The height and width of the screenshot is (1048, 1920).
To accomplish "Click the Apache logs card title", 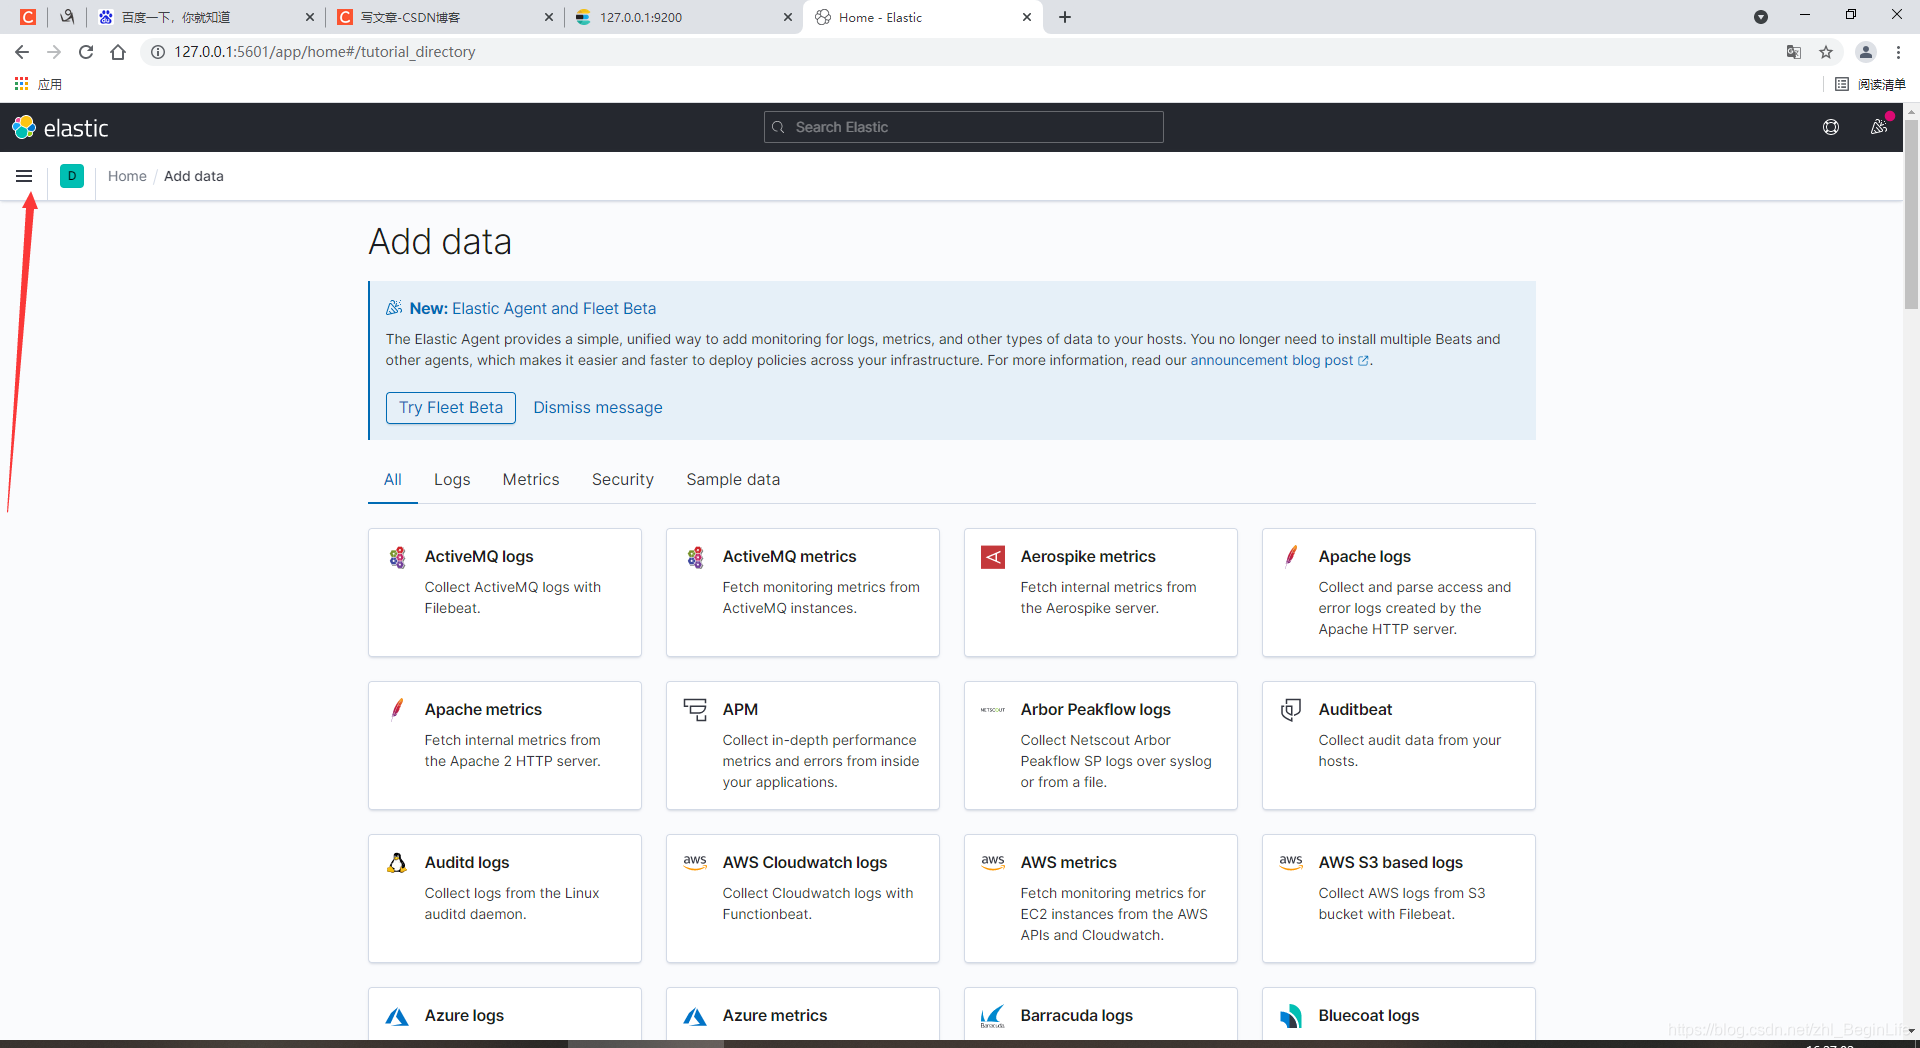I will (x=1365, y=556).
